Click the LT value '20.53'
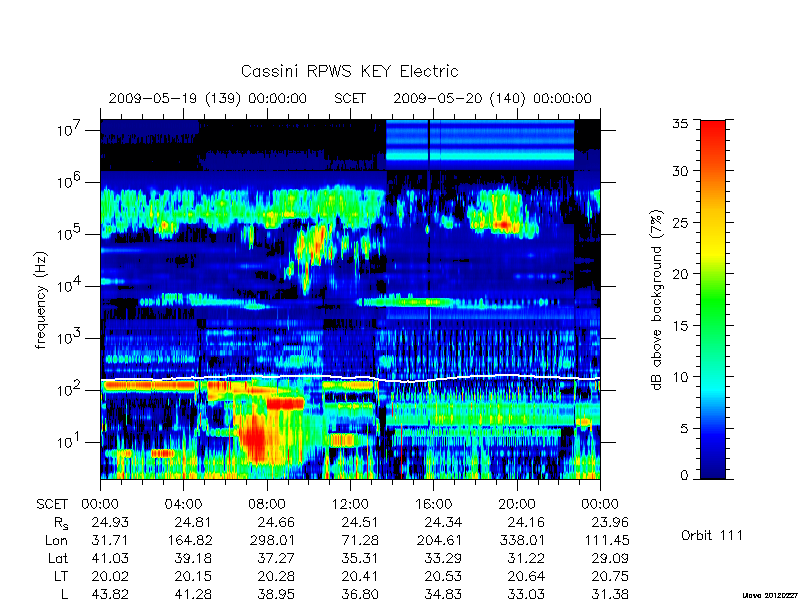The image size is (800, 600). pyautogui.click(x=443, y=577)
